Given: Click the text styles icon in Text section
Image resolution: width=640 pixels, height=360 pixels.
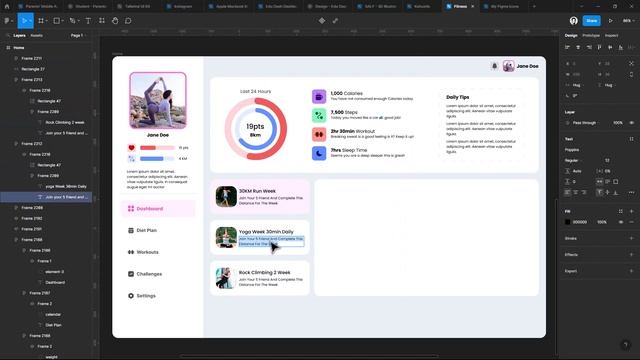Looking at the screenshot, I should 631,139.
